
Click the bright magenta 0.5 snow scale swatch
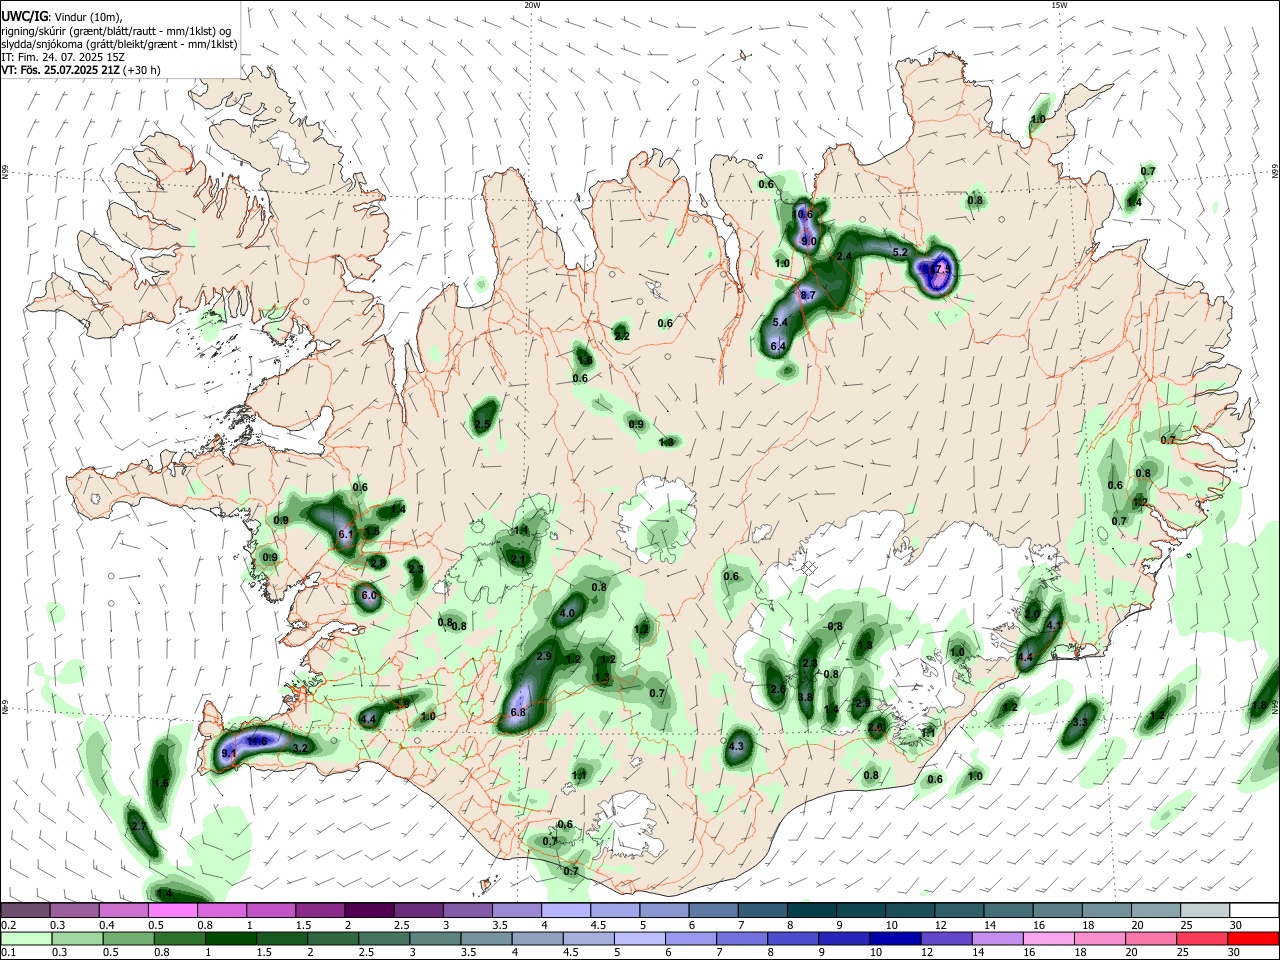pyautogui.click(x=172, y=911)
